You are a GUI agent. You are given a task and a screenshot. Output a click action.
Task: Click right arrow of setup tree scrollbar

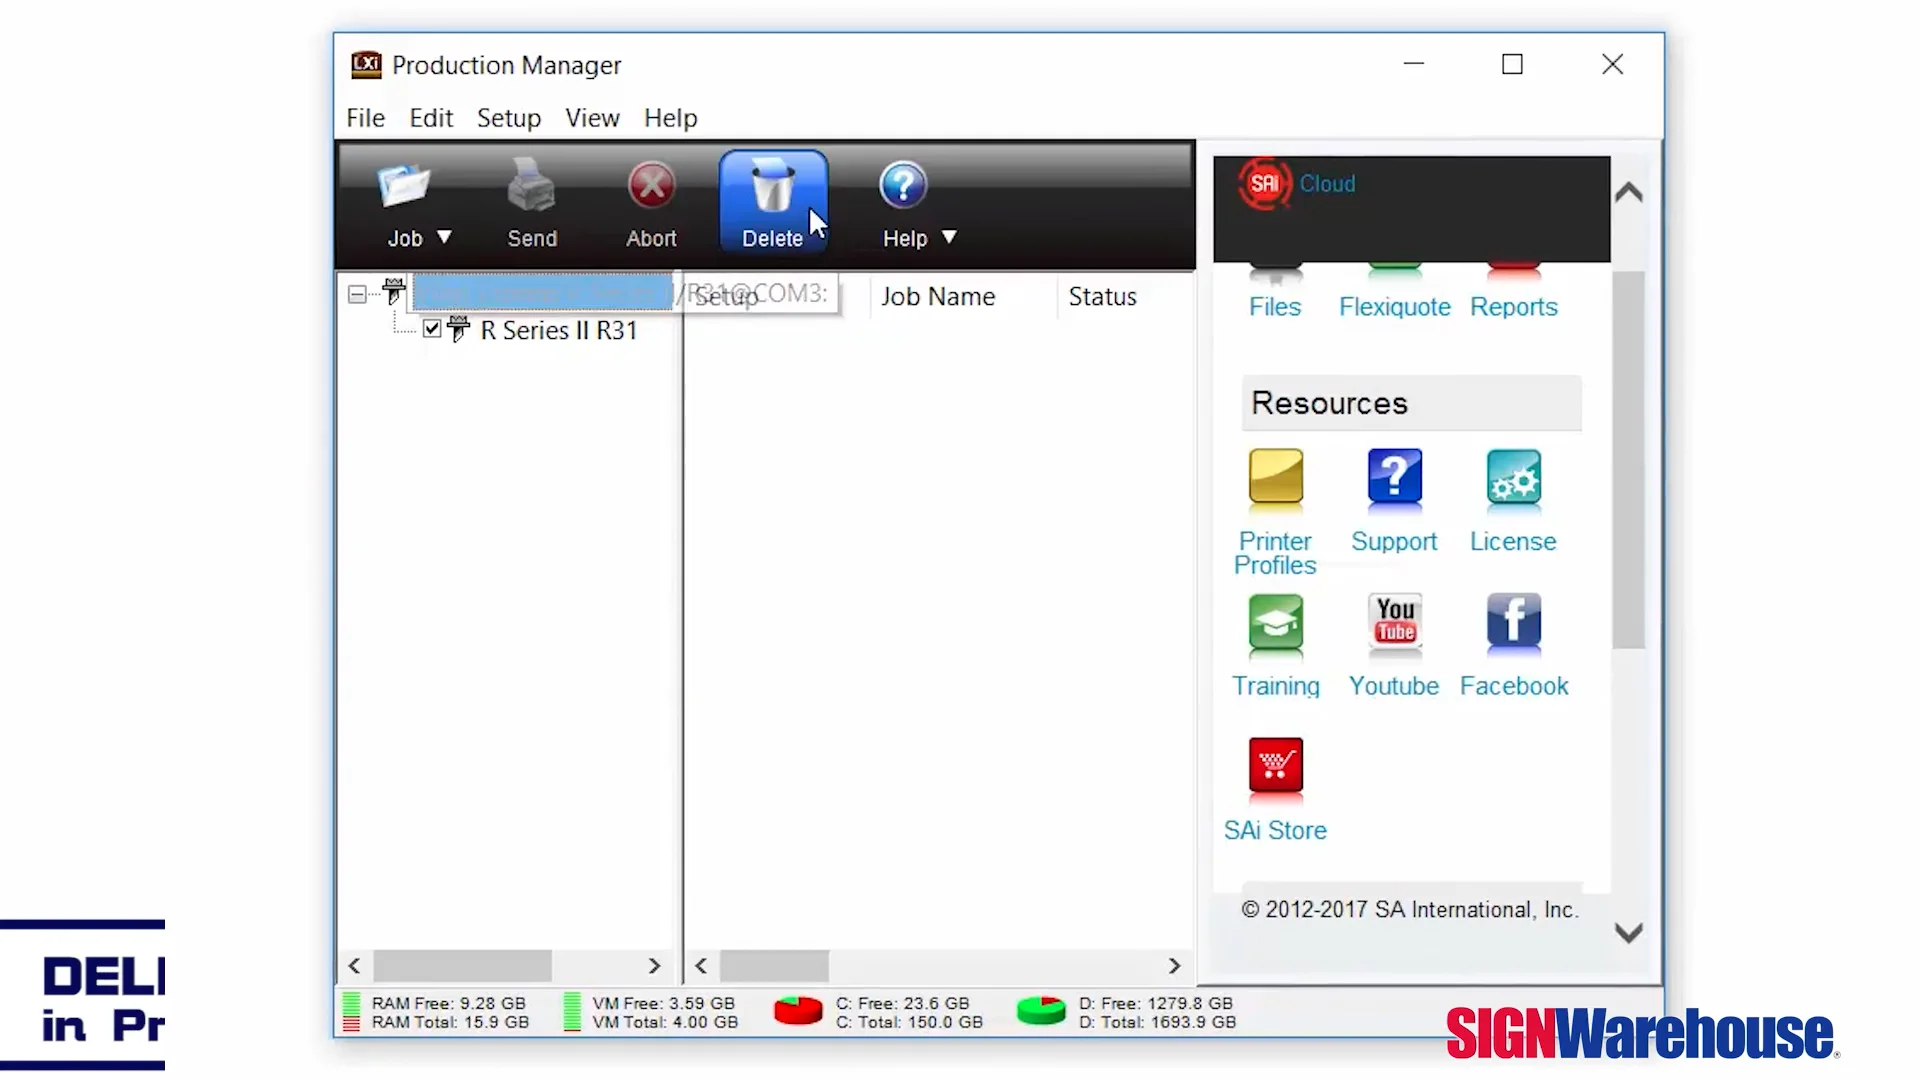[654, 966]
